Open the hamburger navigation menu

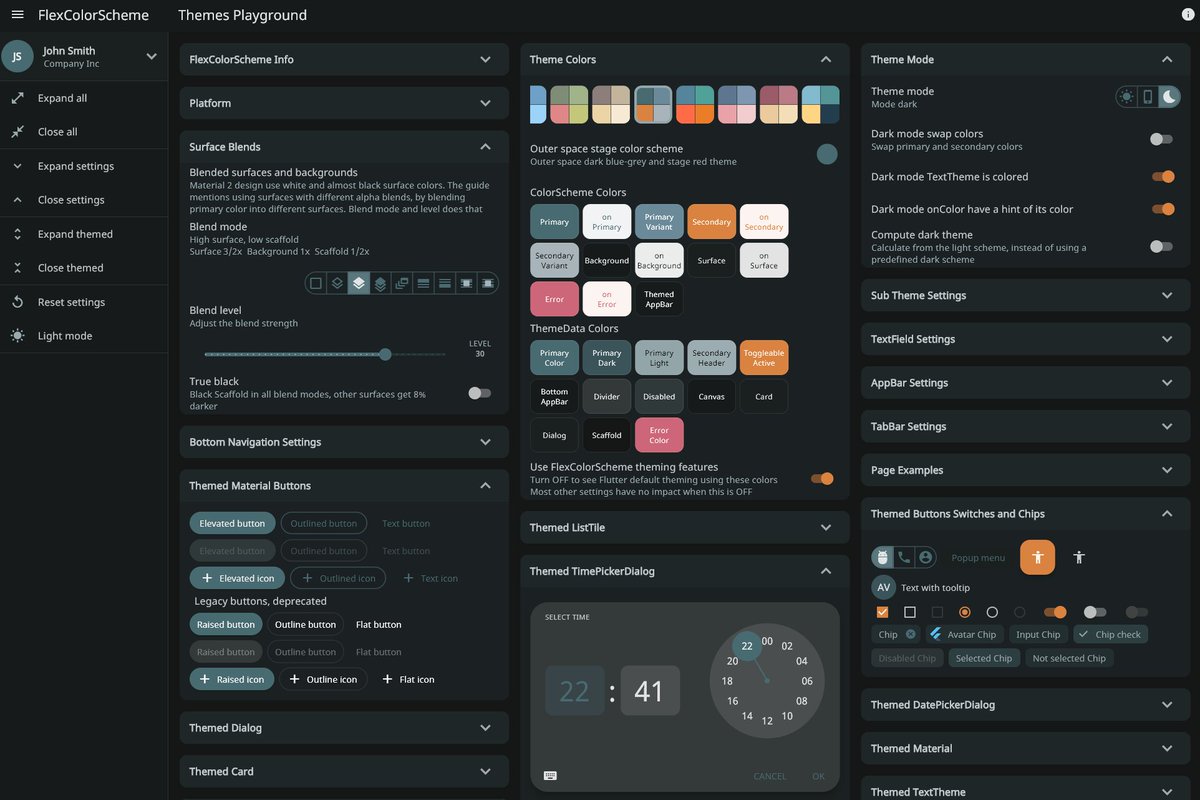point(17,15)
